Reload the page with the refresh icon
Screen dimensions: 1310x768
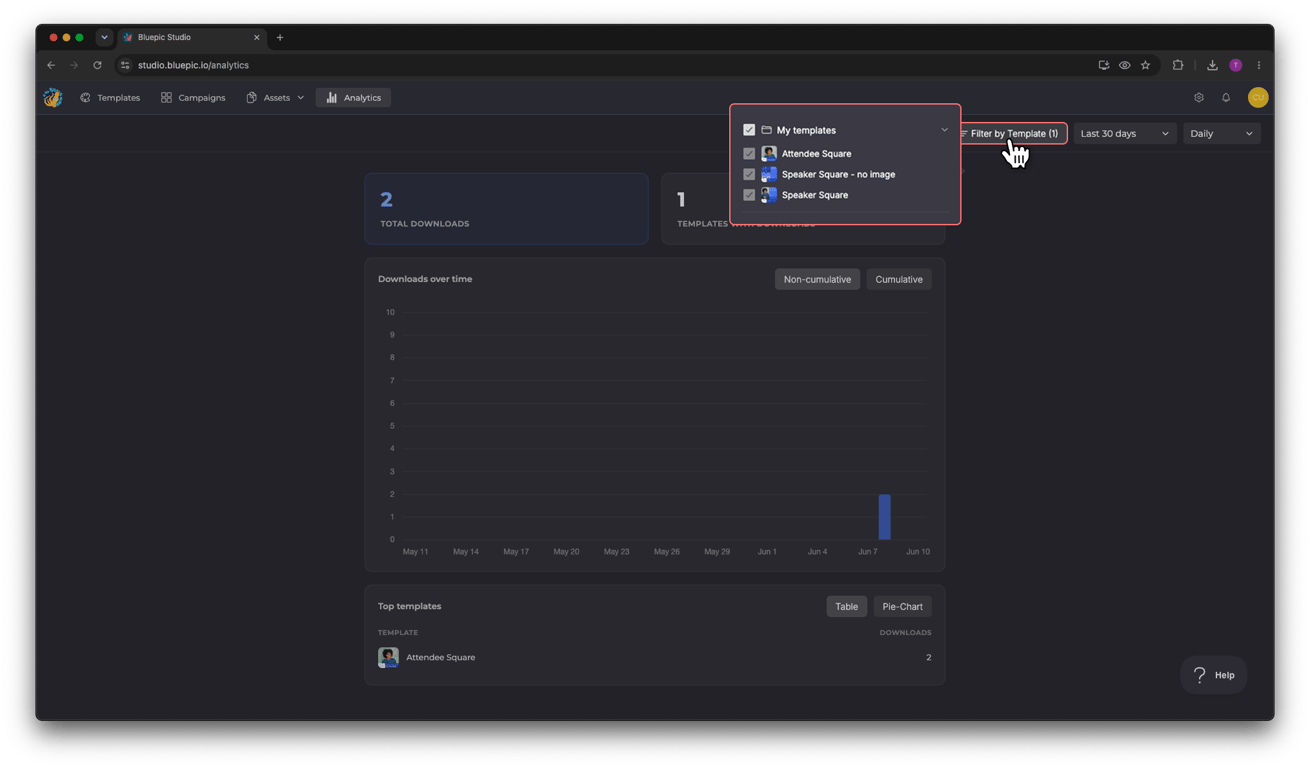click(97, 65)
